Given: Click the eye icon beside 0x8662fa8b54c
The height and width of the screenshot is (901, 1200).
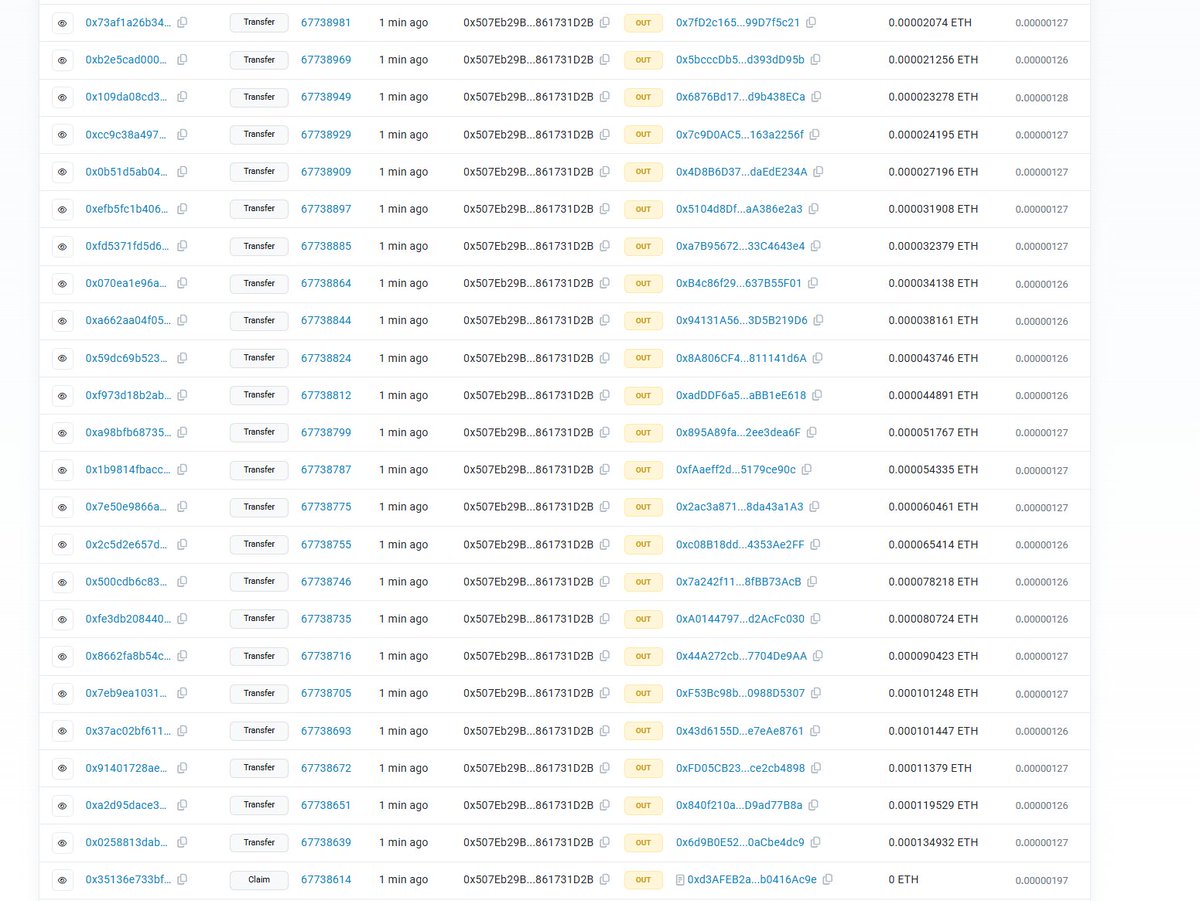Looking at the screenshot, I should click(62, 656).
